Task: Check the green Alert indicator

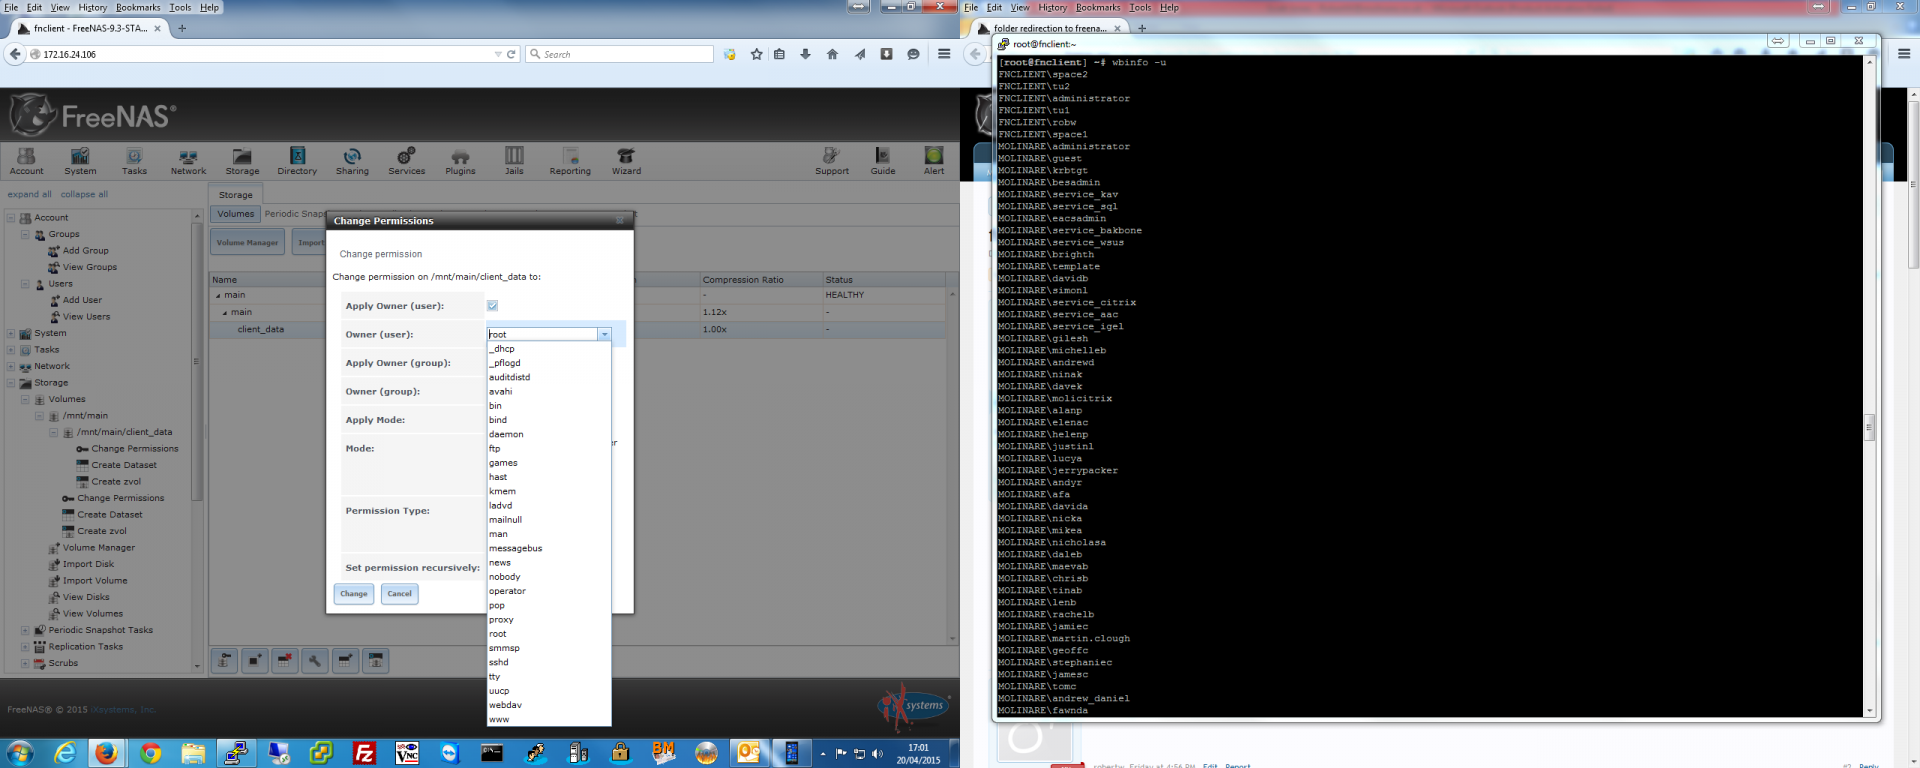Action: point(934,161)
